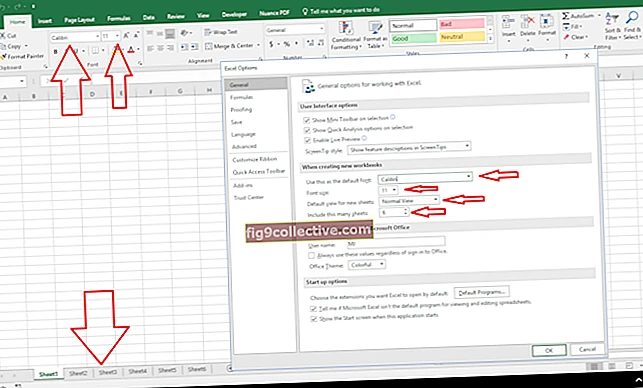
Task: Check Always use these values regardless of sign in
Action: pos(311,255)
